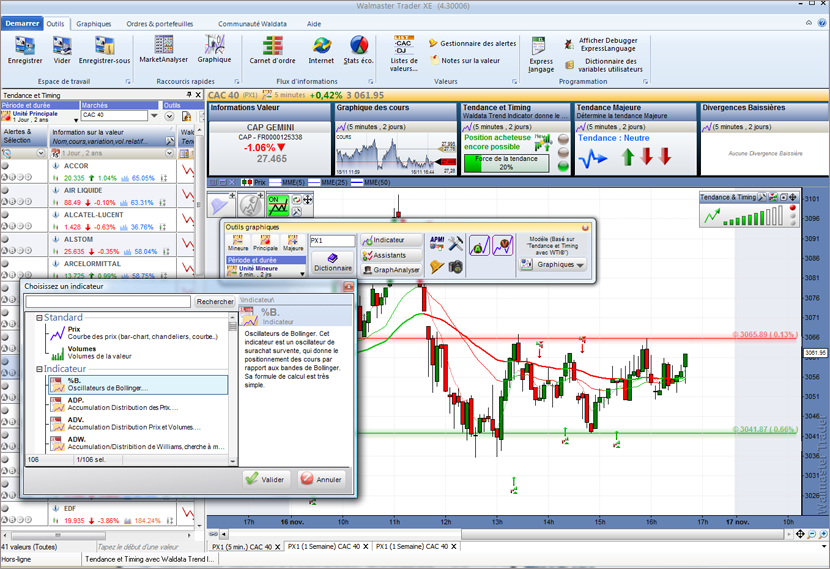This screenshot has width=830, height=569.
Task: Open Notes sur la valeur
Action: [x=465, y=60]
